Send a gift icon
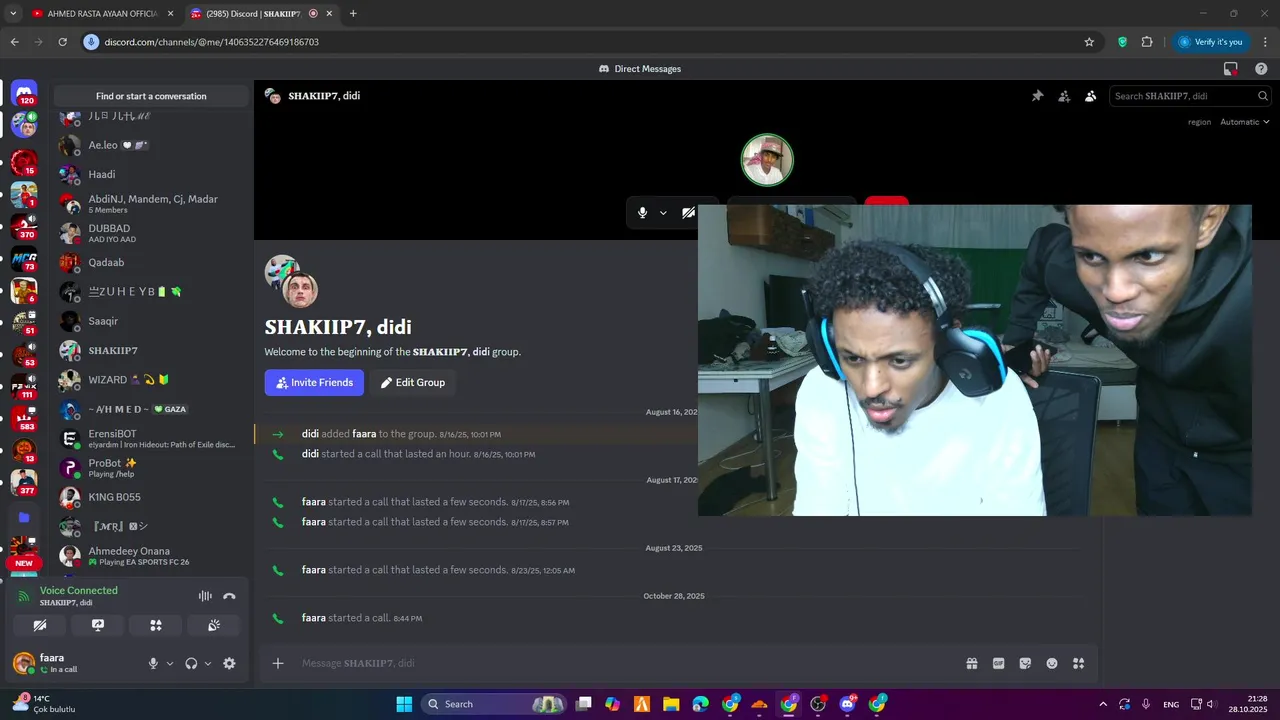The image size is (1280, 720). coord(971,663)
